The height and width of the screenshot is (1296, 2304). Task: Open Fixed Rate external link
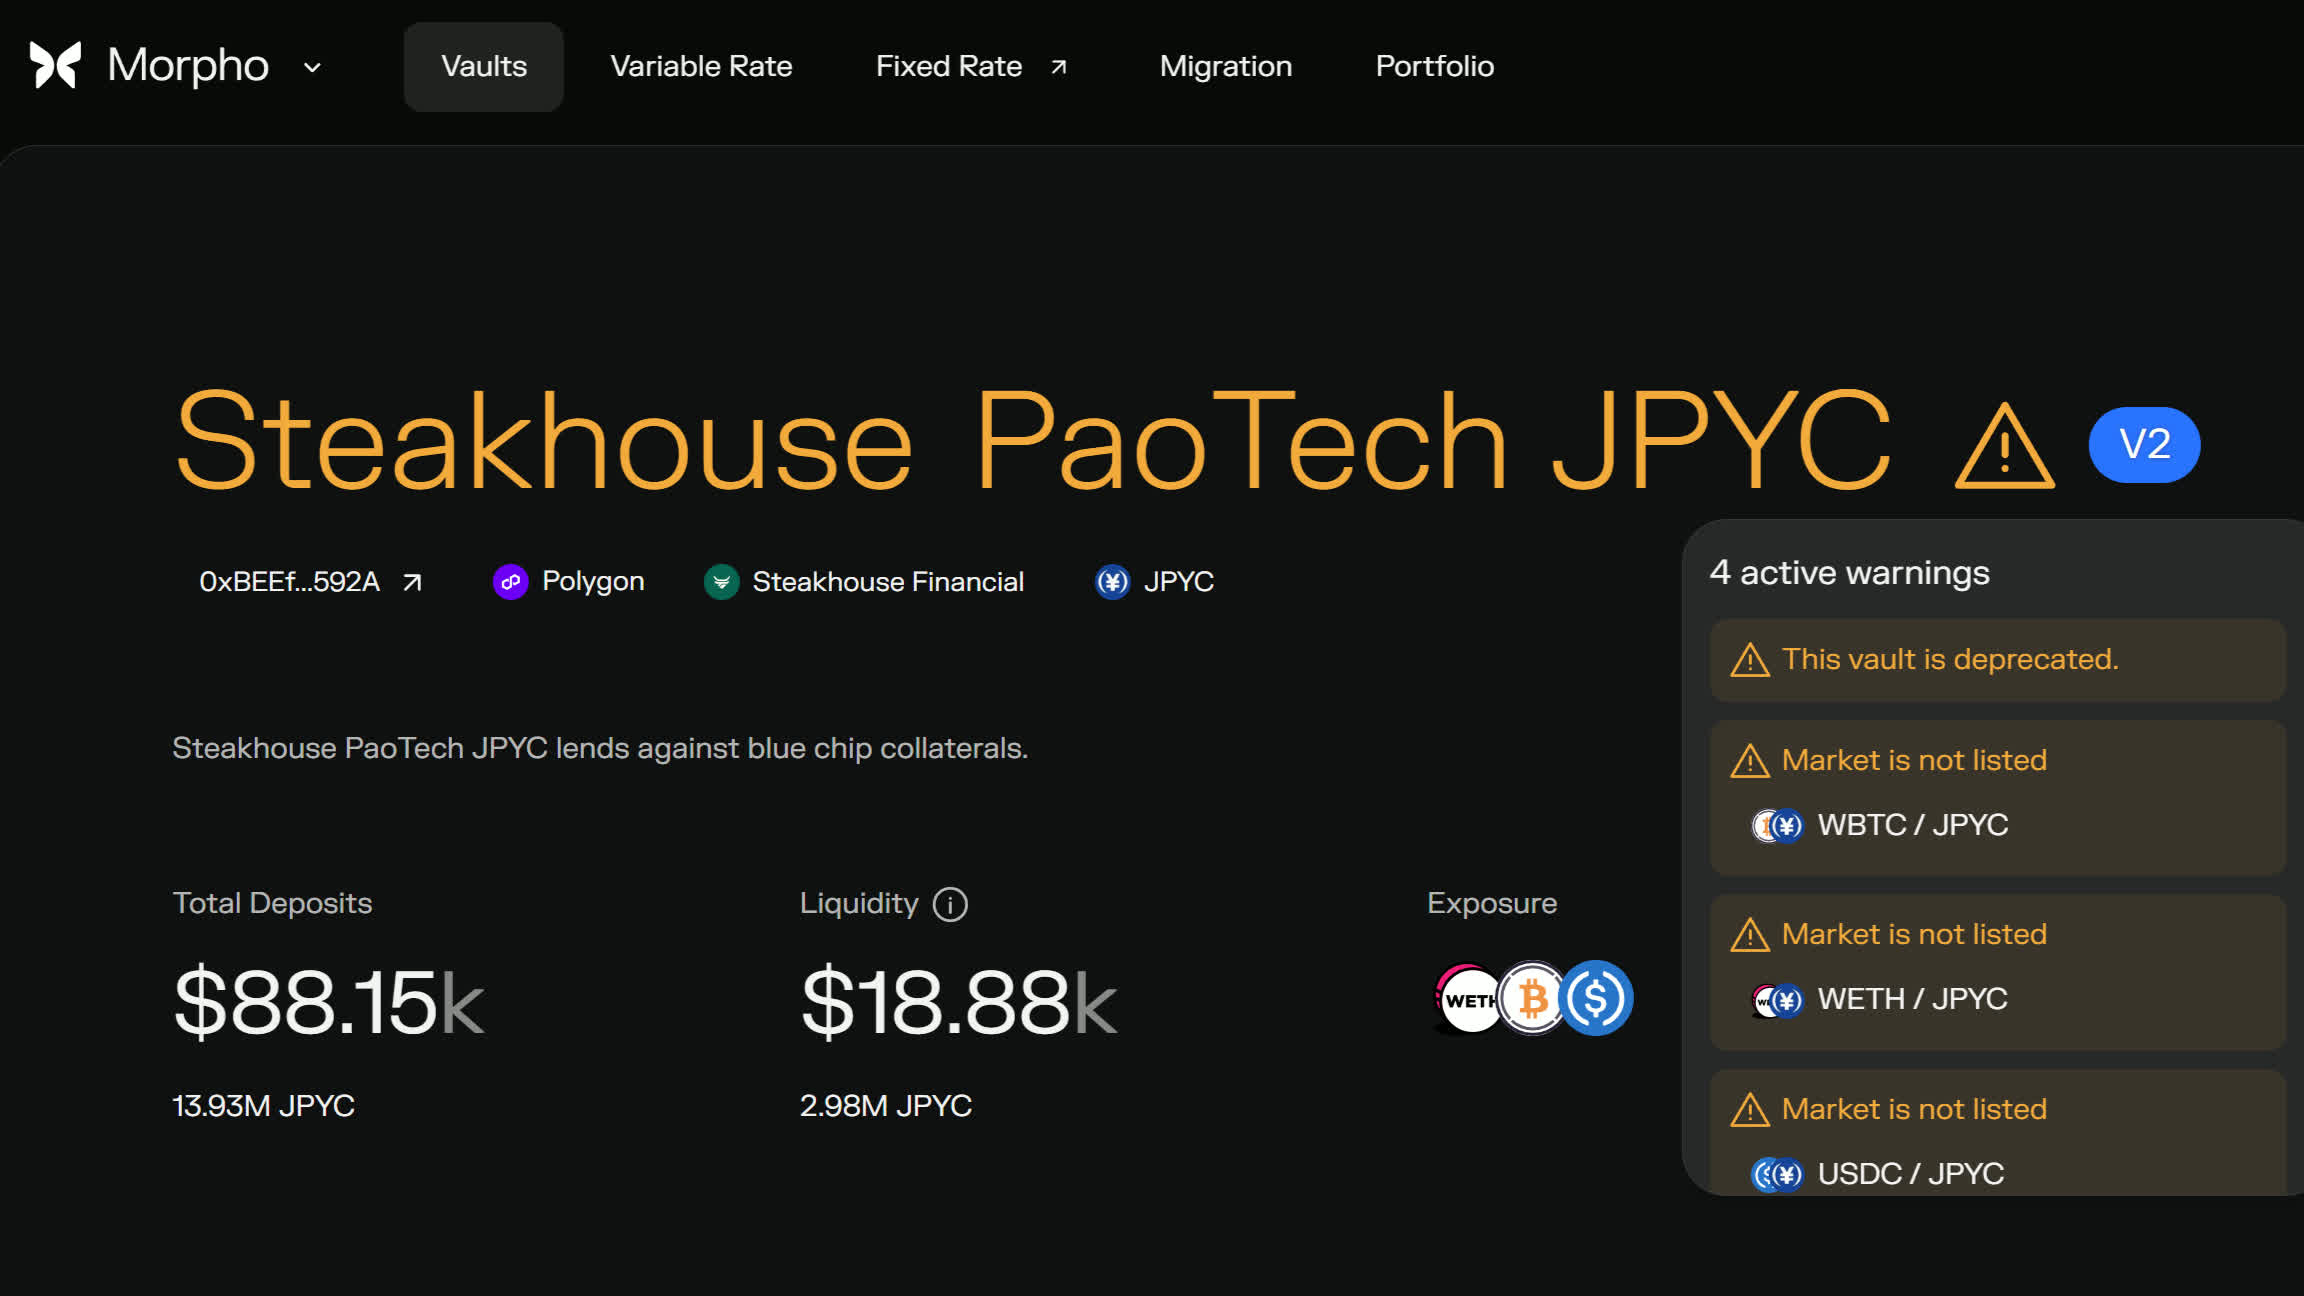(972, 66)
